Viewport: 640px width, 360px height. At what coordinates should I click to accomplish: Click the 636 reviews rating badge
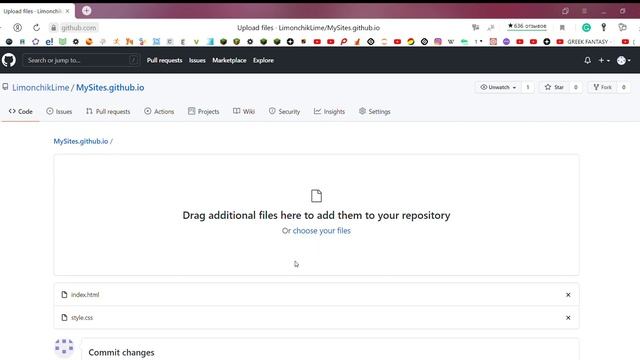527,26
